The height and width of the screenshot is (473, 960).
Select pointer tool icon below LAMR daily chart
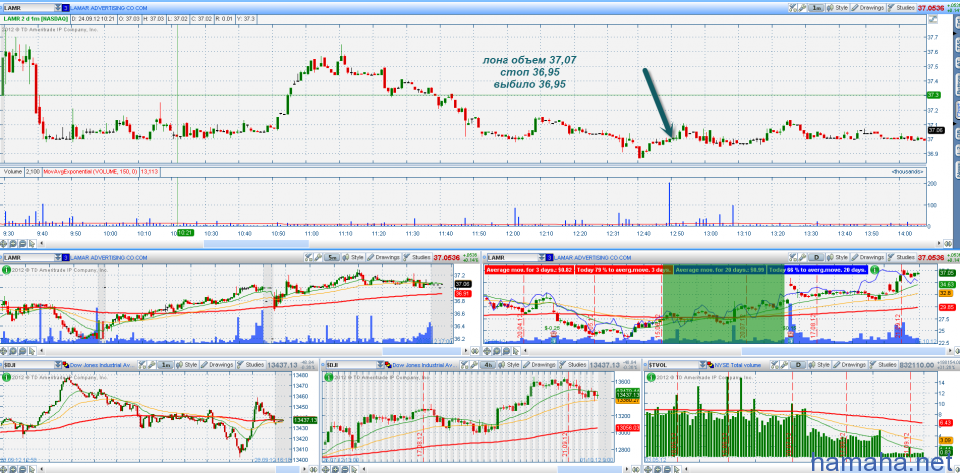pyautogui.click(x=516, y=351)
